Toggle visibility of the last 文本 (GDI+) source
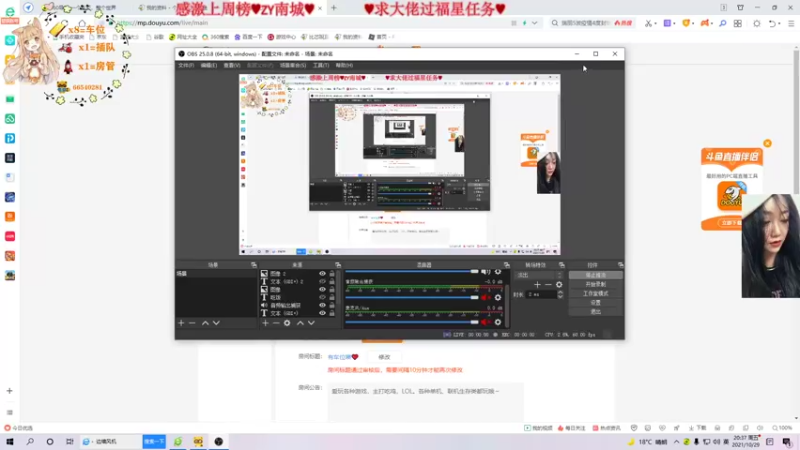 (322, 313)
